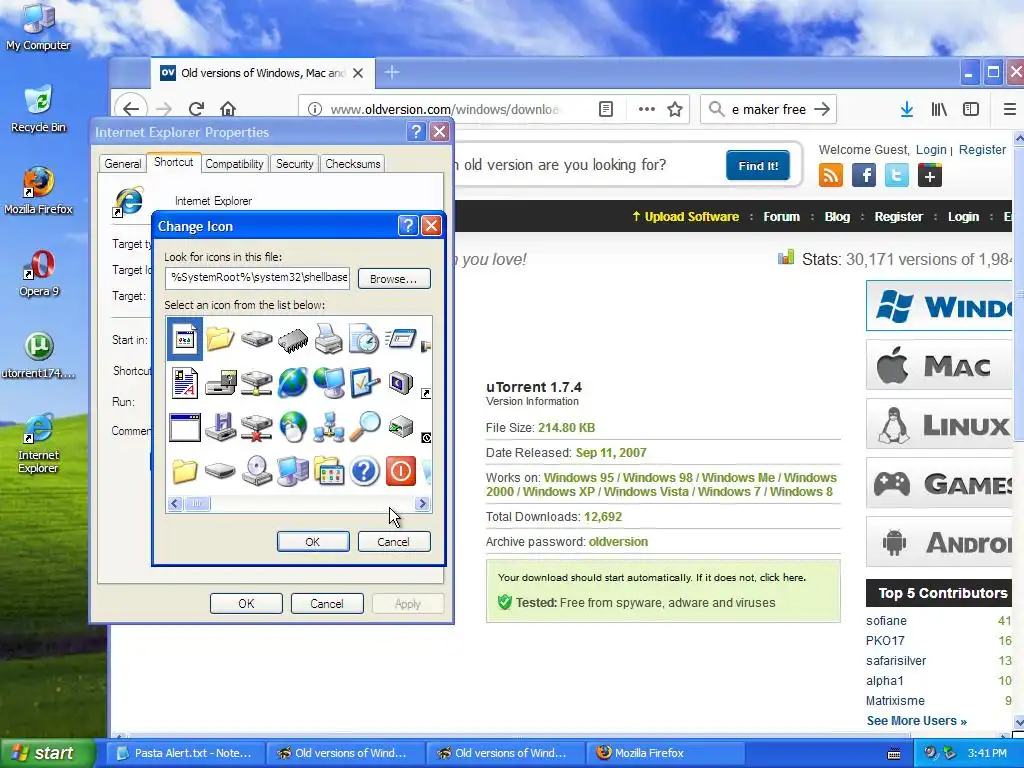Open My Computer on the desktop
This screenshot has width=1024, height=768.
[38, 27]
